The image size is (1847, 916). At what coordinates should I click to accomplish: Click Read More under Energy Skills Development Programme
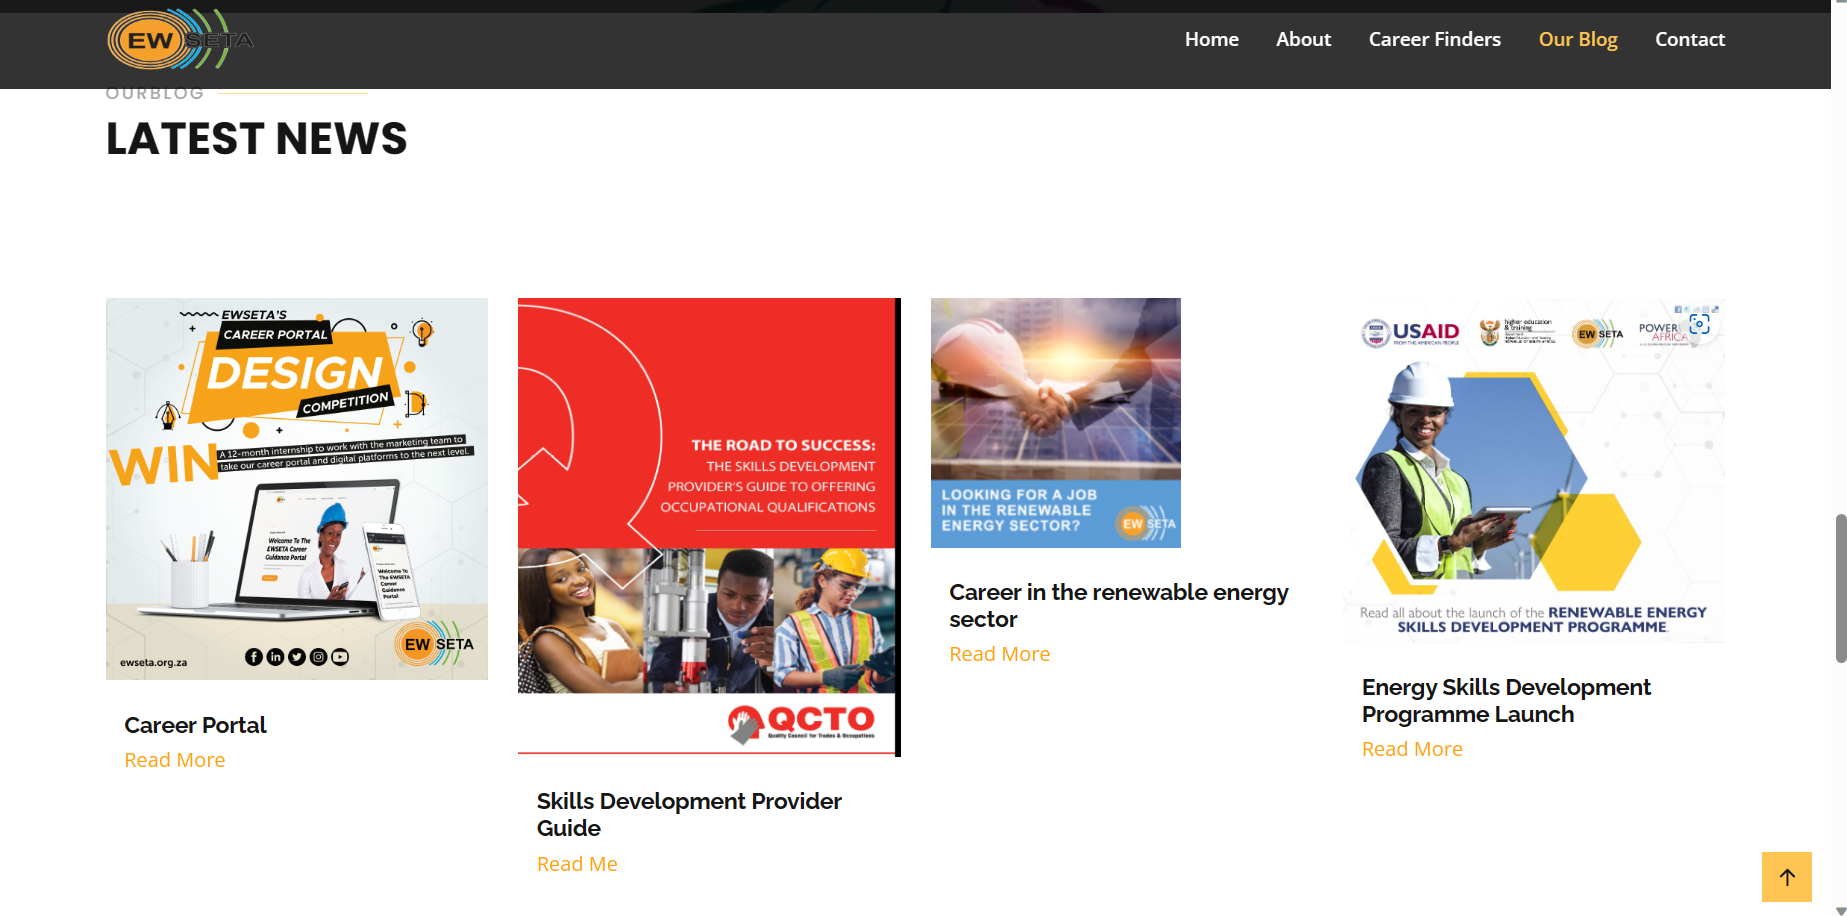[1411, 749]
